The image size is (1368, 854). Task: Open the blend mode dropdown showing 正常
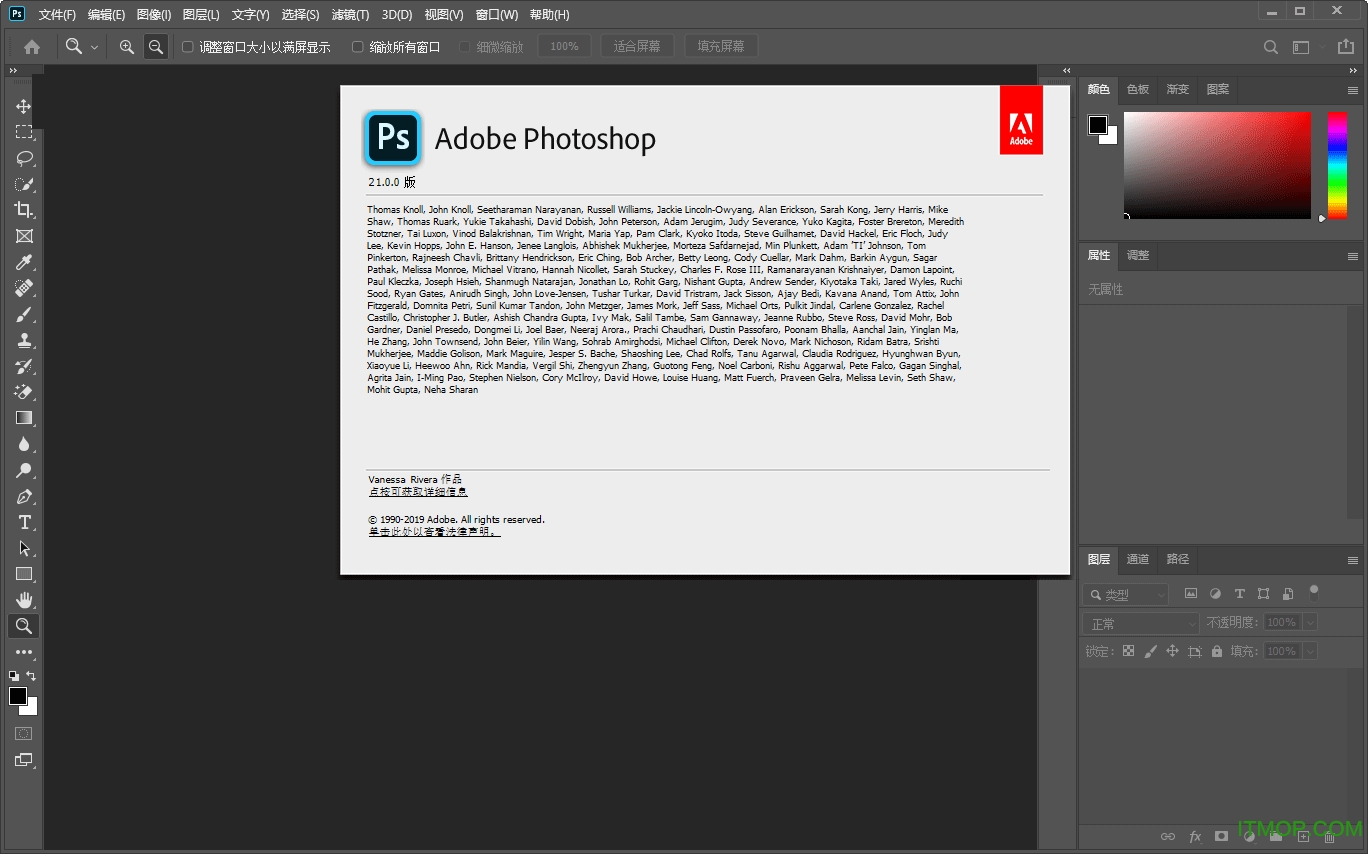pos(1139,621)
